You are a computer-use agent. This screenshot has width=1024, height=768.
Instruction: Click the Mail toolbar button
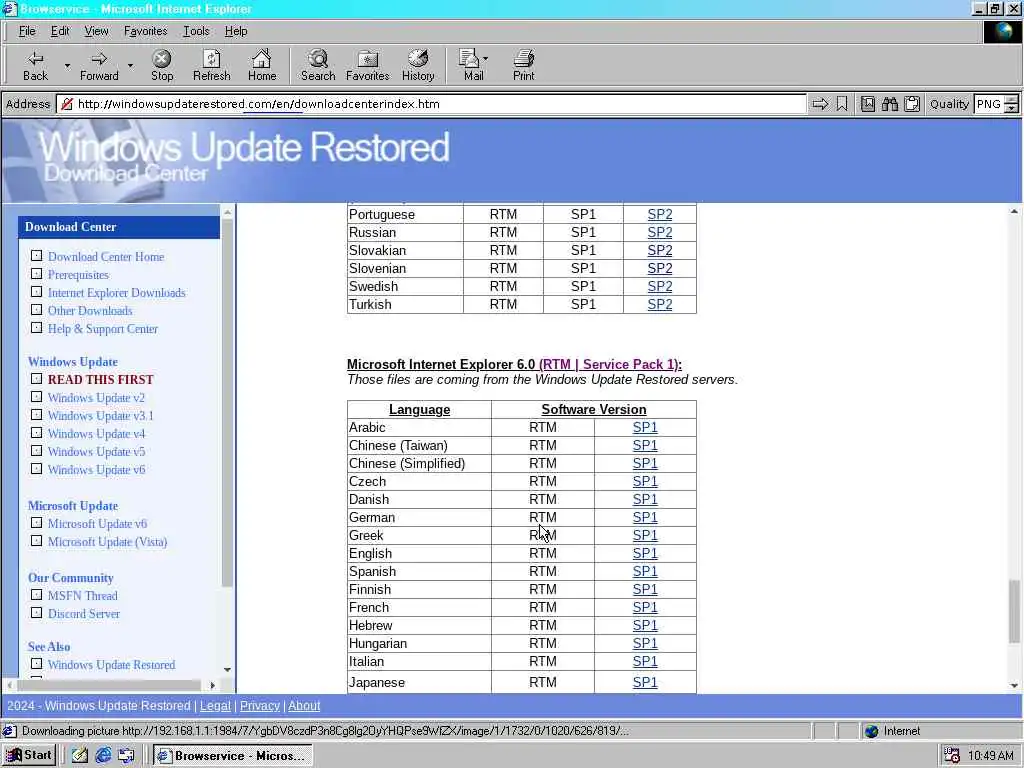[x=471, y=65]
